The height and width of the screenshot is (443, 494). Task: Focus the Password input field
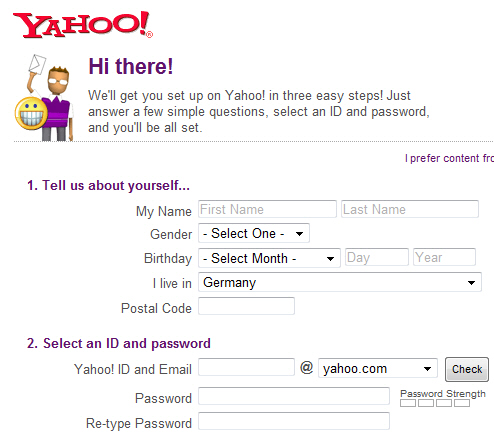click(294, 396)
